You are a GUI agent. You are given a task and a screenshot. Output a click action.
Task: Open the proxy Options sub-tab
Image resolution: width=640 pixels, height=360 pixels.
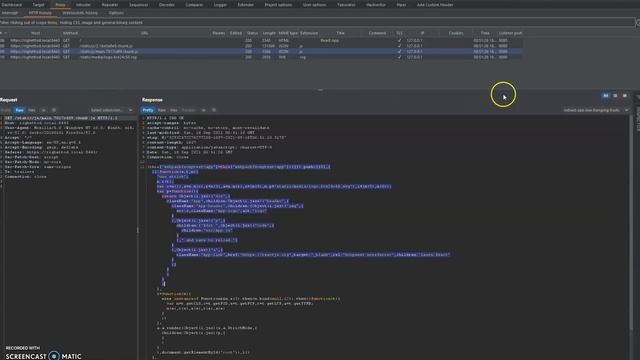(x=116, y=13)
